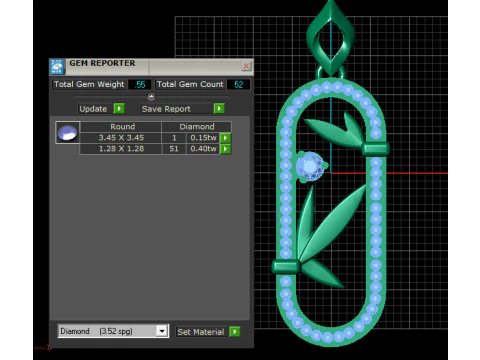Click green arrow next to Save Report

click(x=219, y=109)
